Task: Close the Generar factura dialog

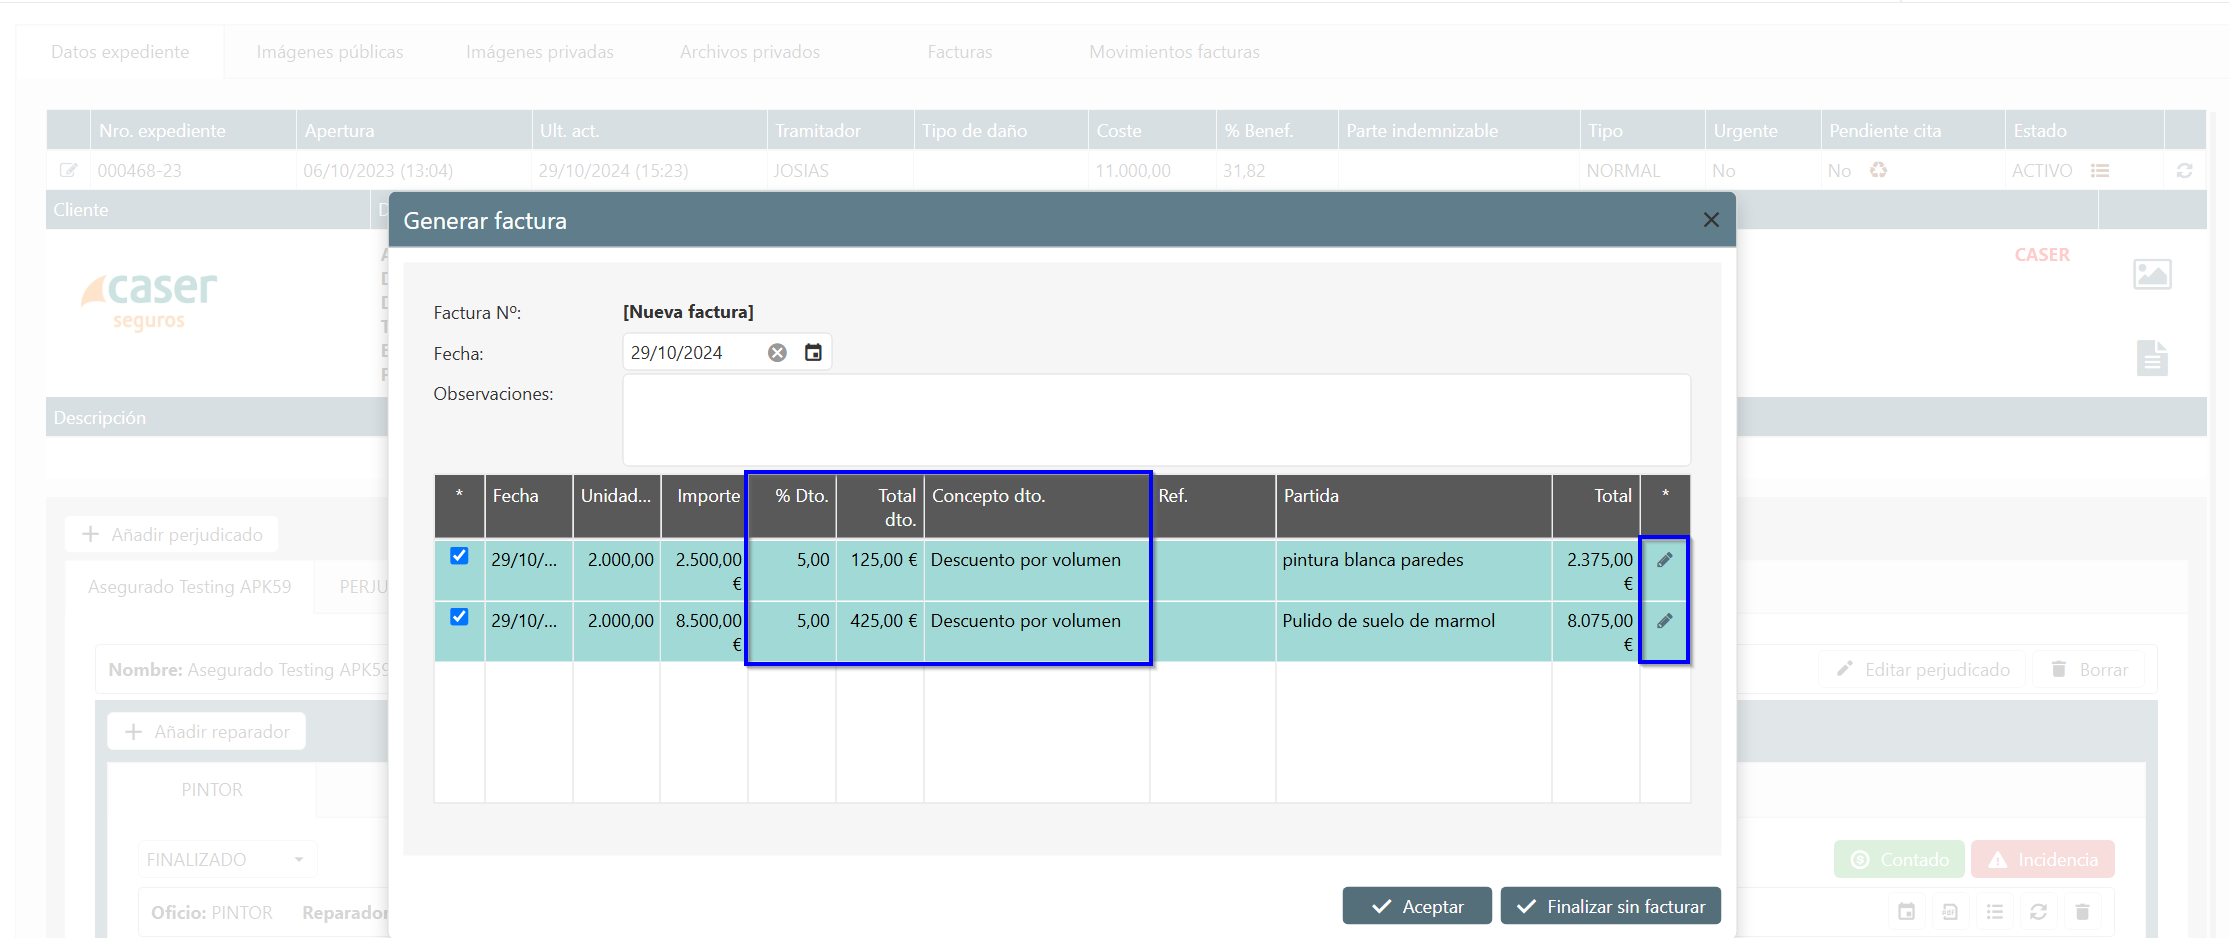Action: pos(1711,220)
